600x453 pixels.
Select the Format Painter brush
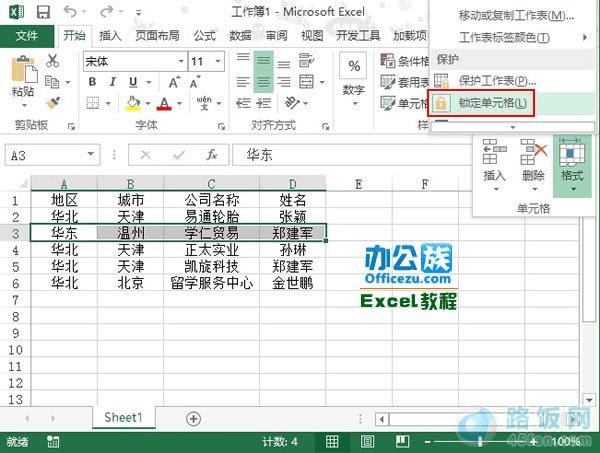tap(53, 103)
